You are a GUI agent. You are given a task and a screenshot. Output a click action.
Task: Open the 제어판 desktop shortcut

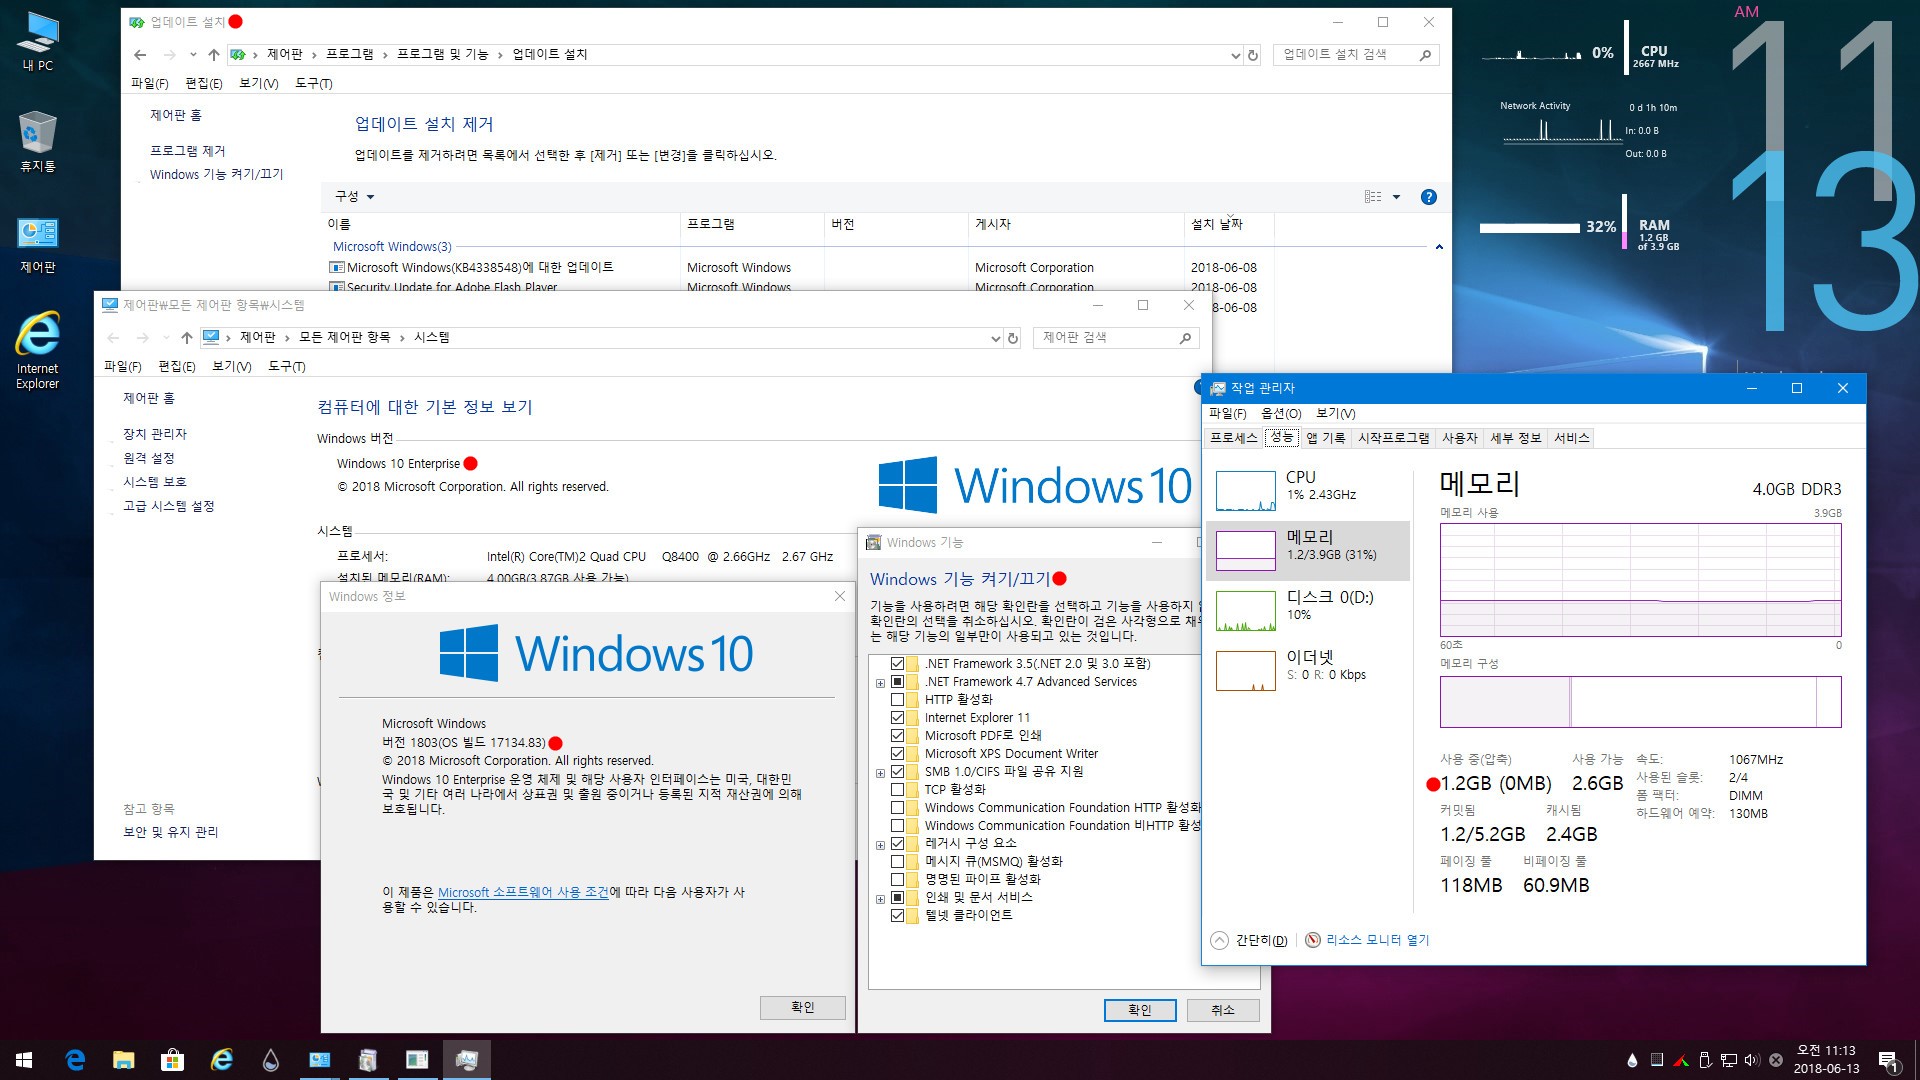coord(38,245)
